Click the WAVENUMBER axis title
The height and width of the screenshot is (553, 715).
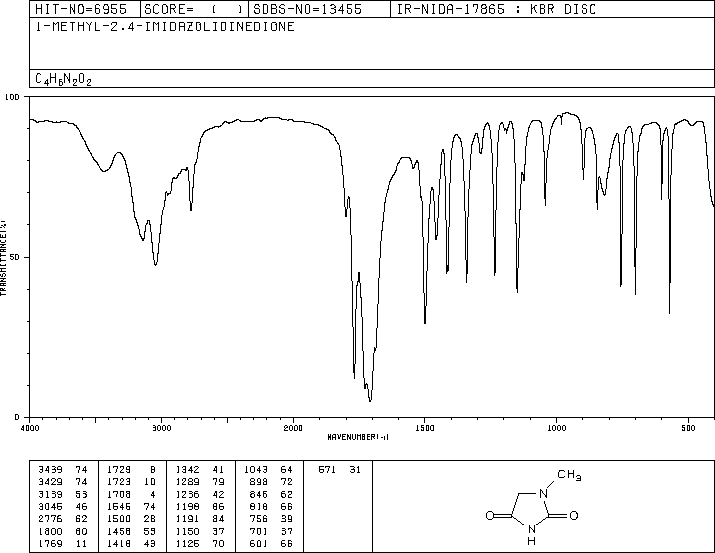358,437
